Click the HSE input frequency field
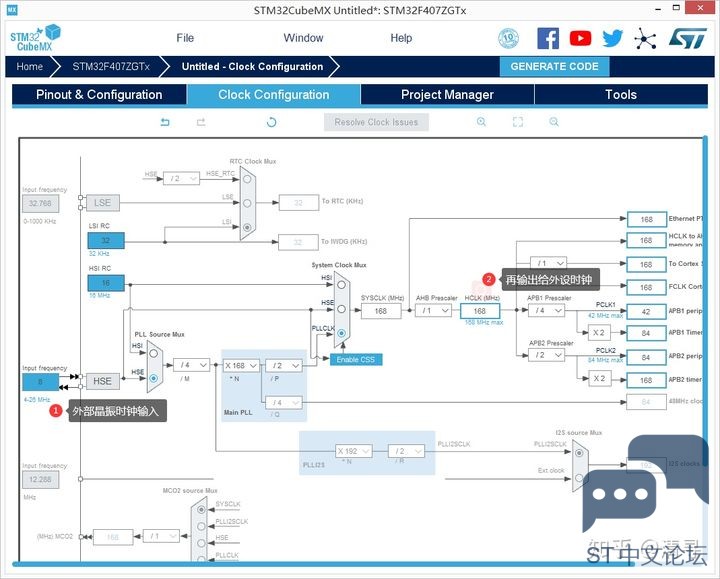Screen dimensions: 720x579 [x=40, y=382]
